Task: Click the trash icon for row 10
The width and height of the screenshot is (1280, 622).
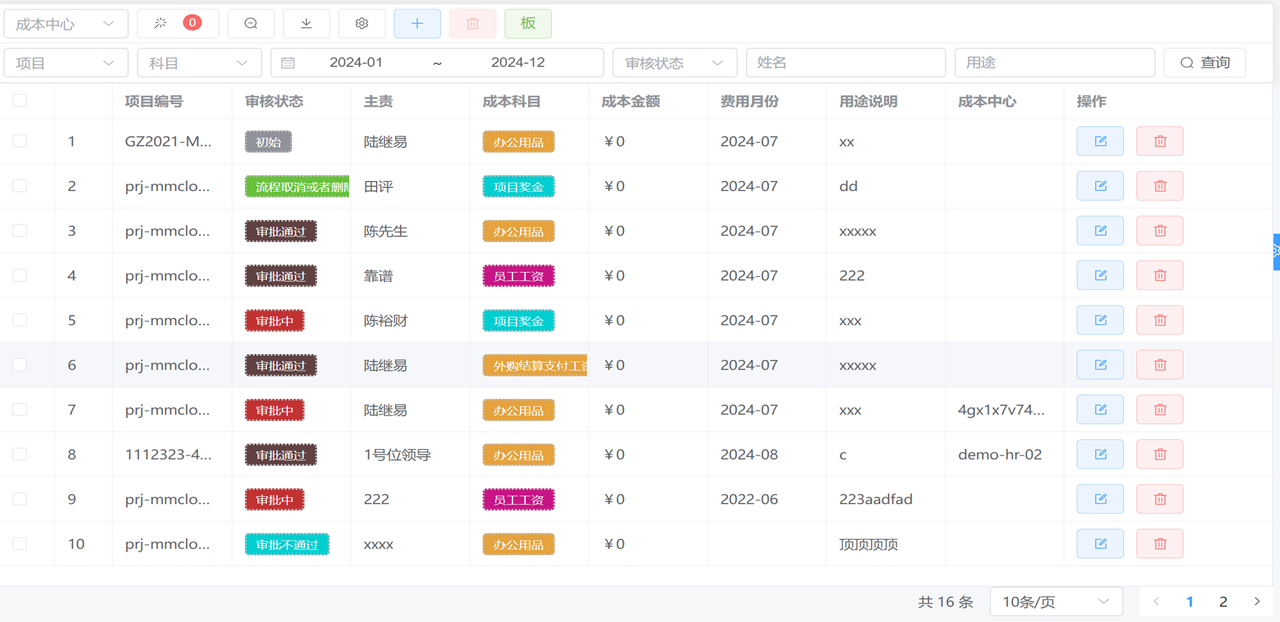Action: [1159, 544]
